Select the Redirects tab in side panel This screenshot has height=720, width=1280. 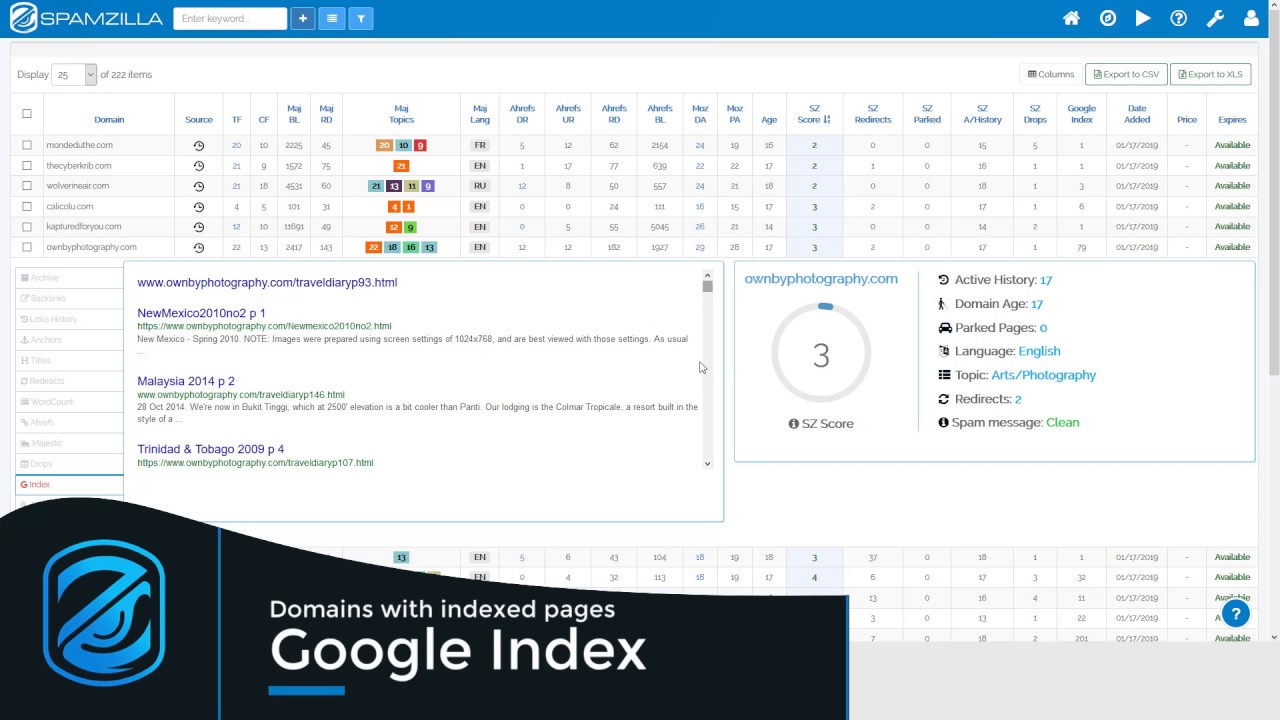click(70, 381)
